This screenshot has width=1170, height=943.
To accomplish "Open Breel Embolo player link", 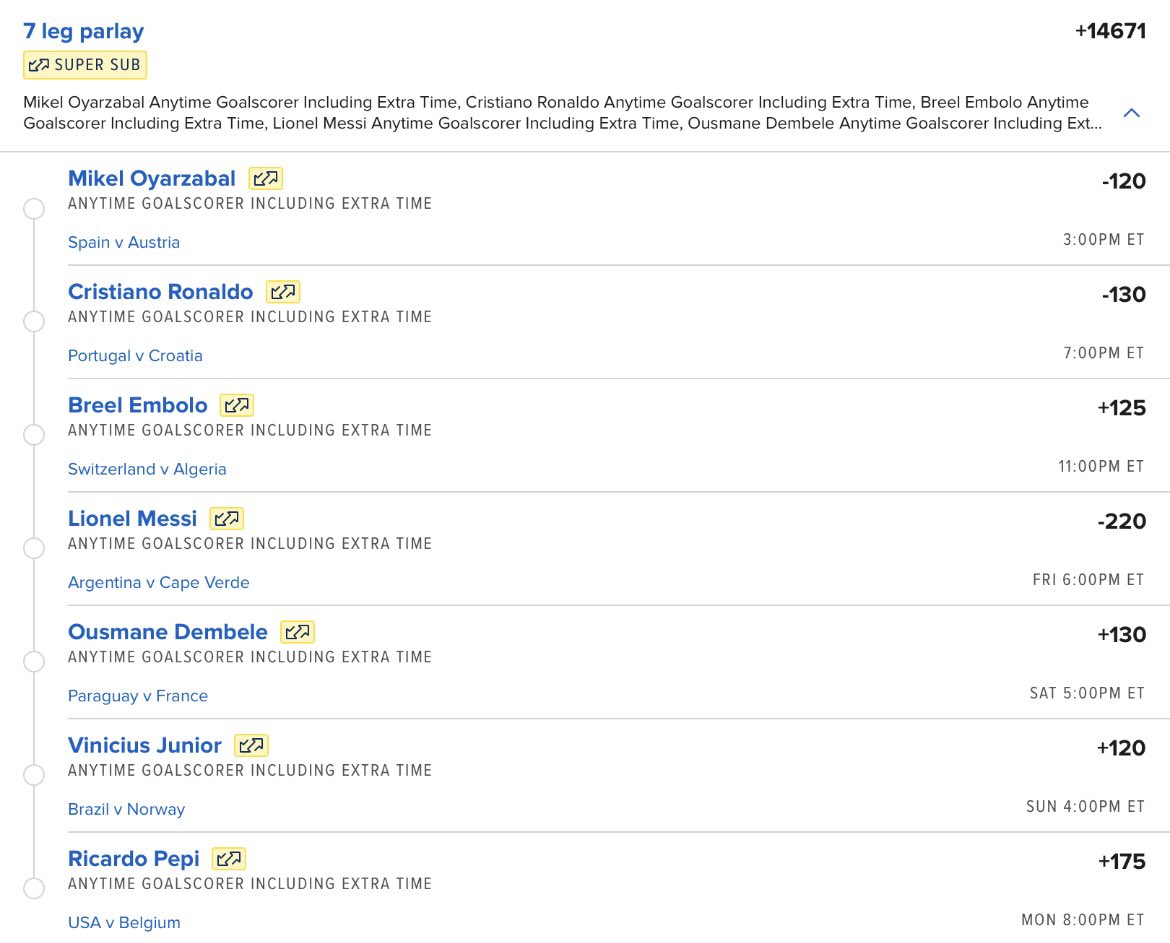I will tap(137, 405).
